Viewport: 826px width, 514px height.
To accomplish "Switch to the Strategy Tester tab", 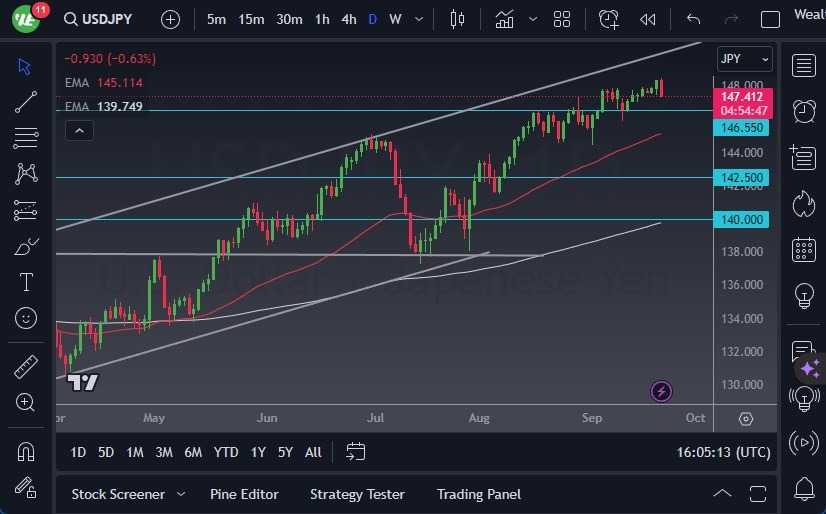I will 357,494.
